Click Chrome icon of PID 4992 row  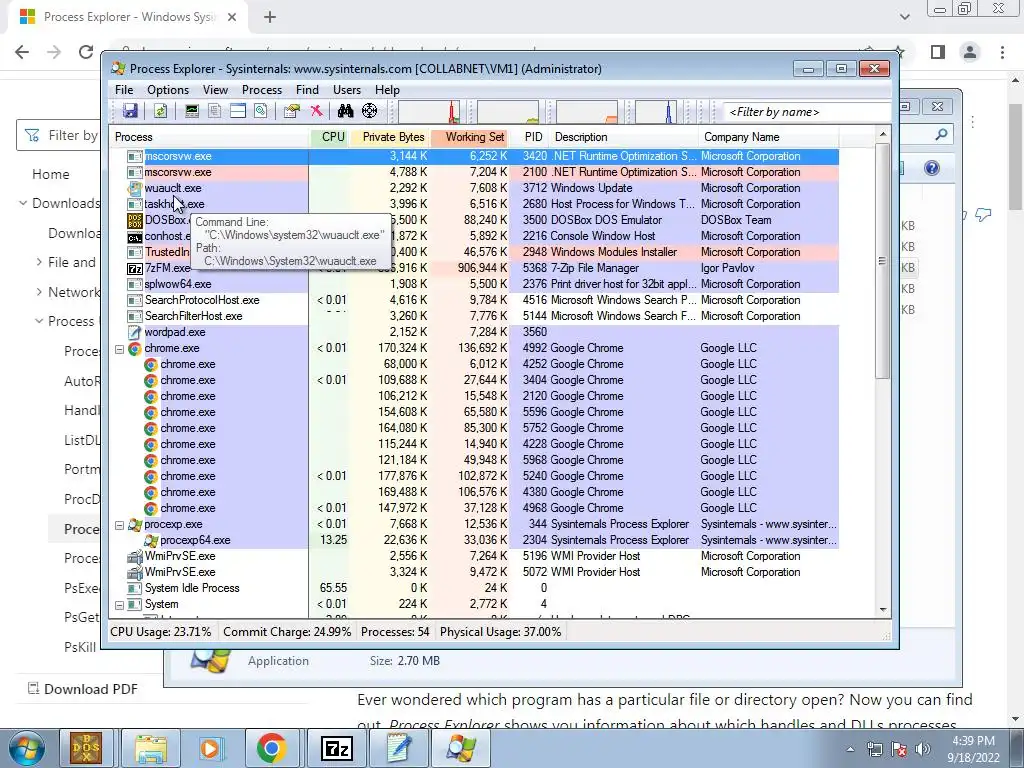click(135, 348)
